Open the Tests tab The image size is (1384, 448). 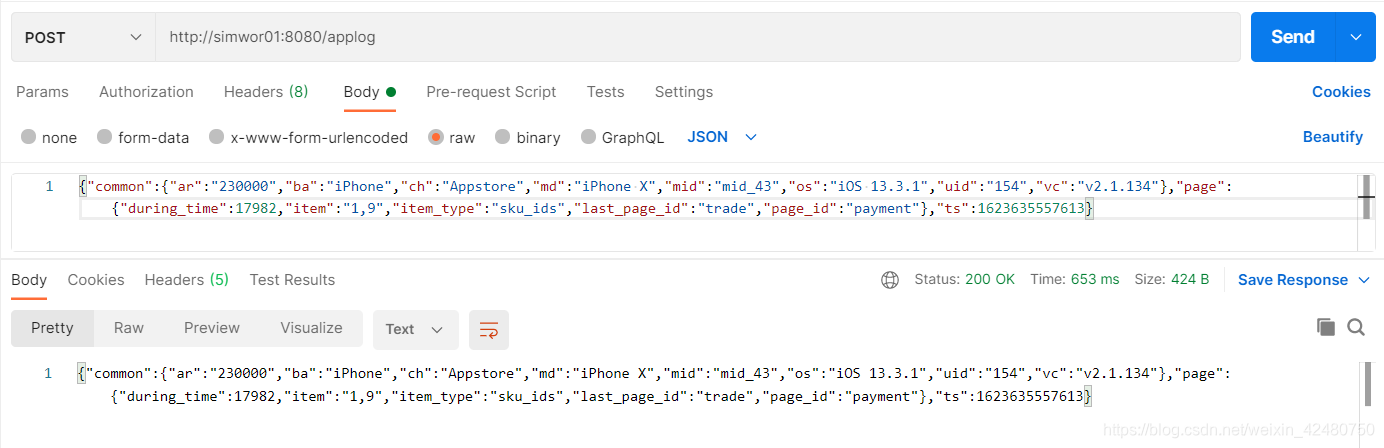pos(605,92)
